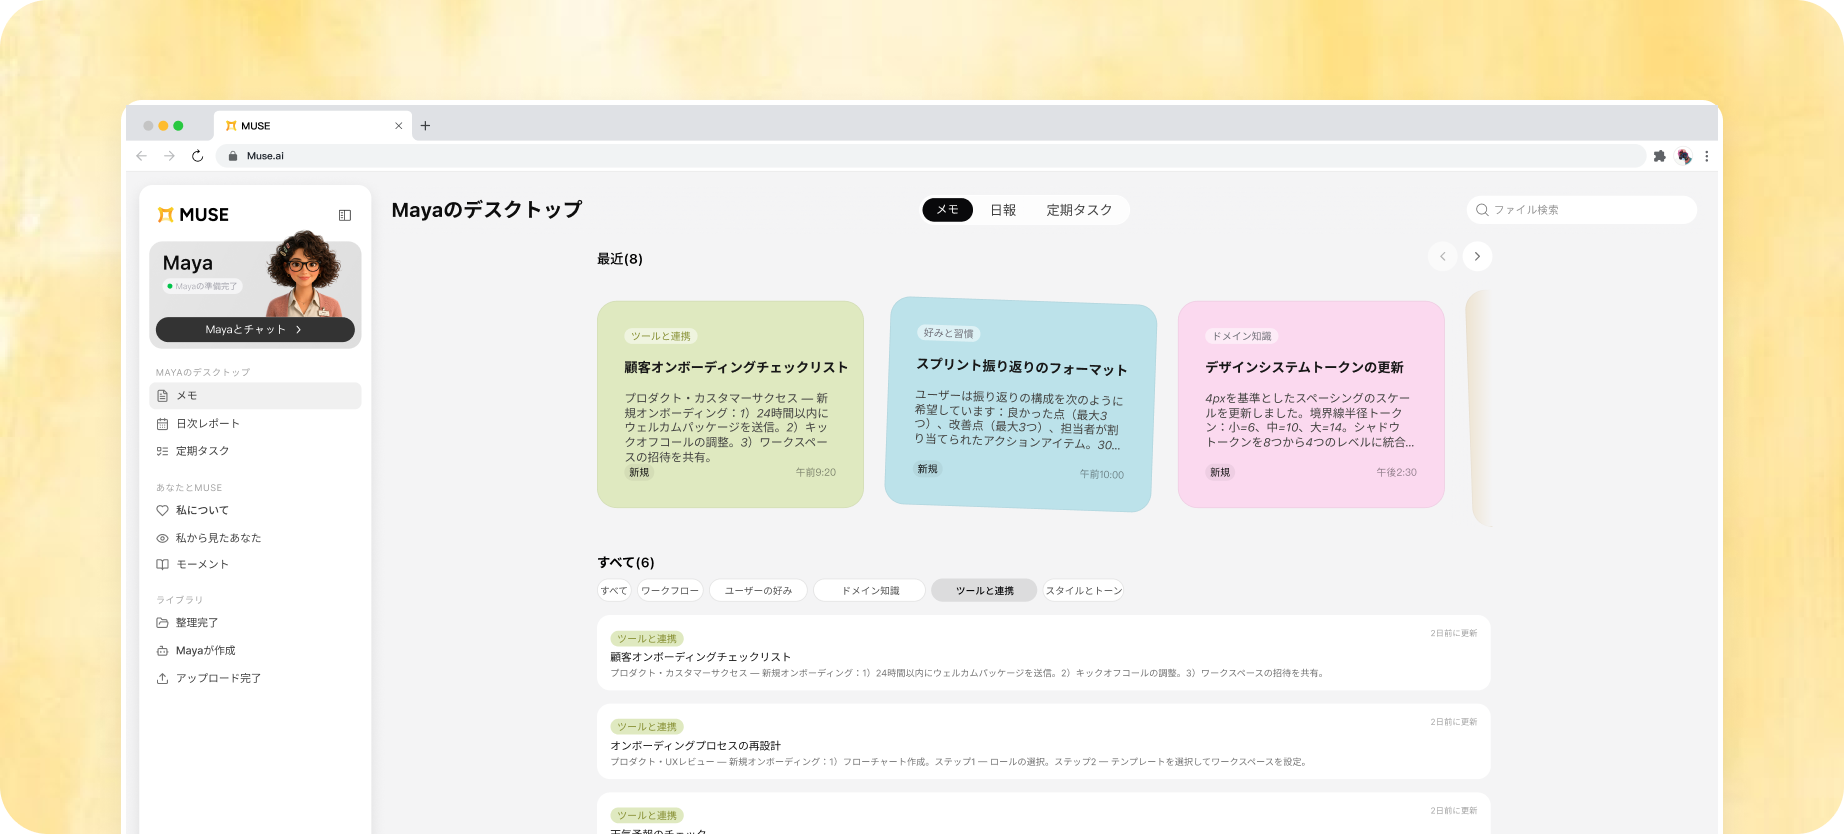Click the すべて(6) section heading
This screenshot has height=834, width=1844.
(x=626, y=563)
